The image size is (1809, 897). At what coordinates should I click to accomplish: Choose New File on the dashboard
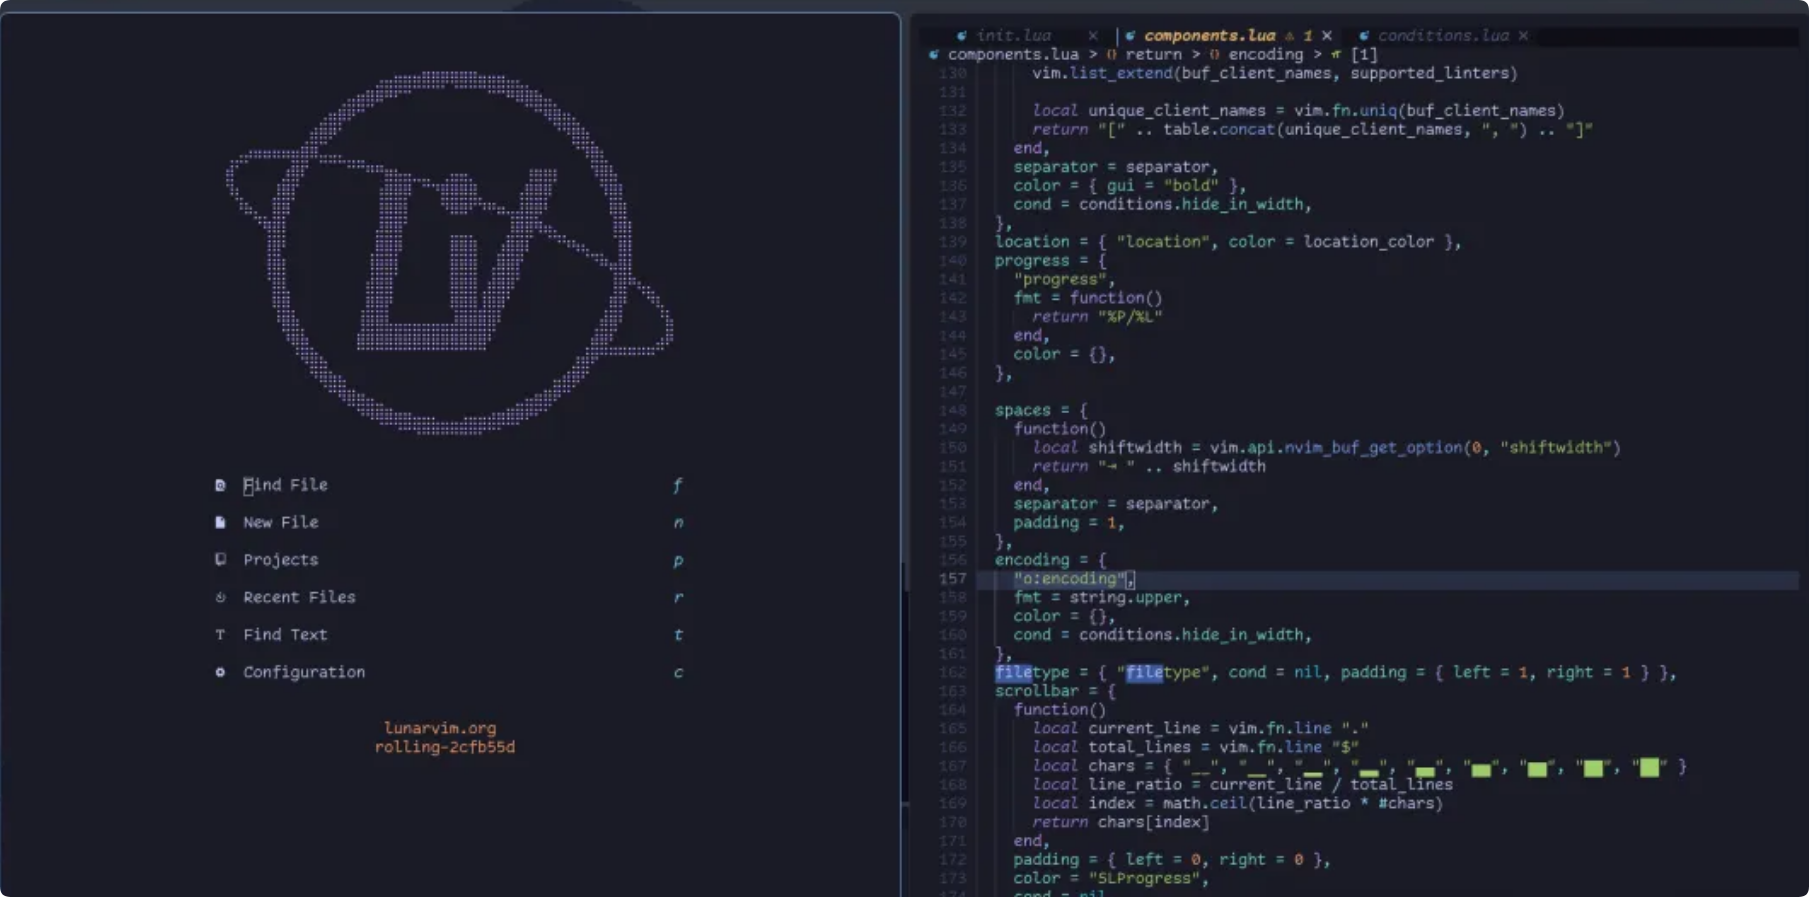[281, 522]
